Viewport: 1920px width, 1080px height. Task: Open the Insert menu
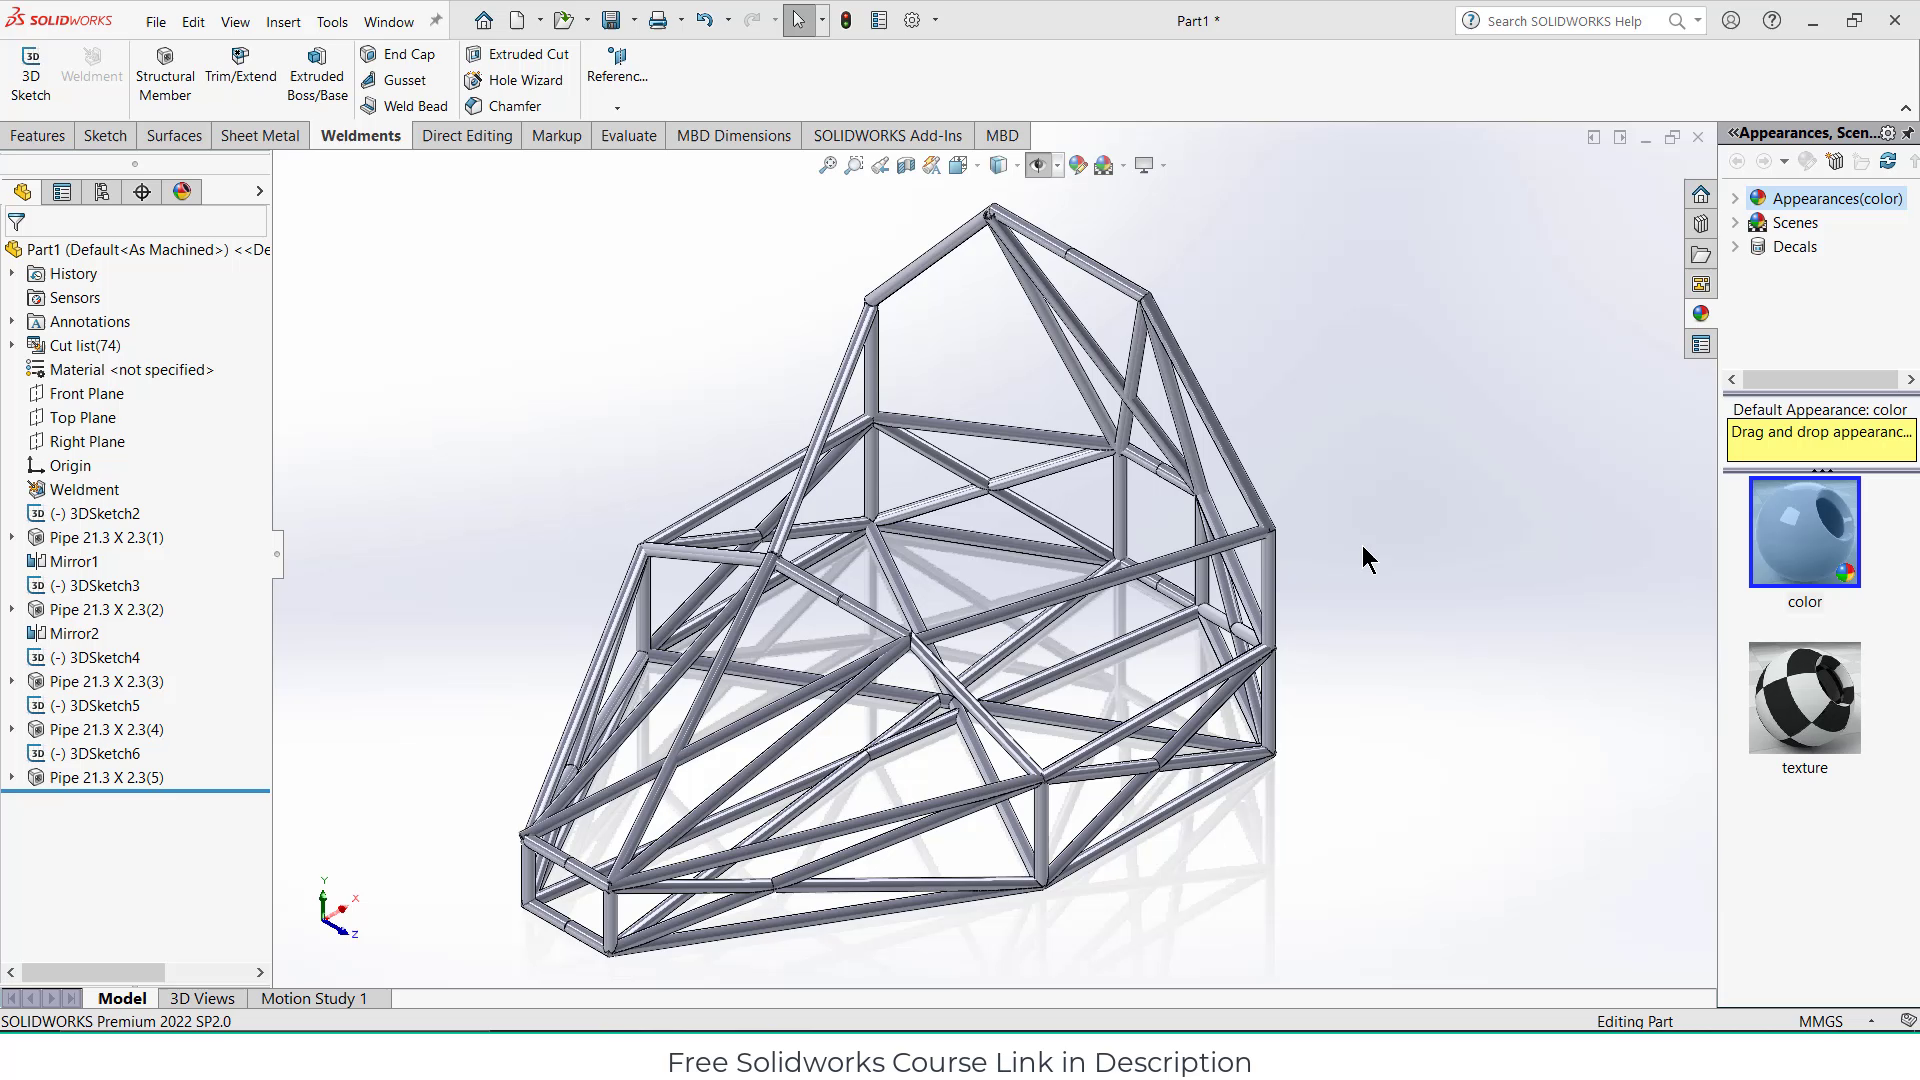pos(283,21)
